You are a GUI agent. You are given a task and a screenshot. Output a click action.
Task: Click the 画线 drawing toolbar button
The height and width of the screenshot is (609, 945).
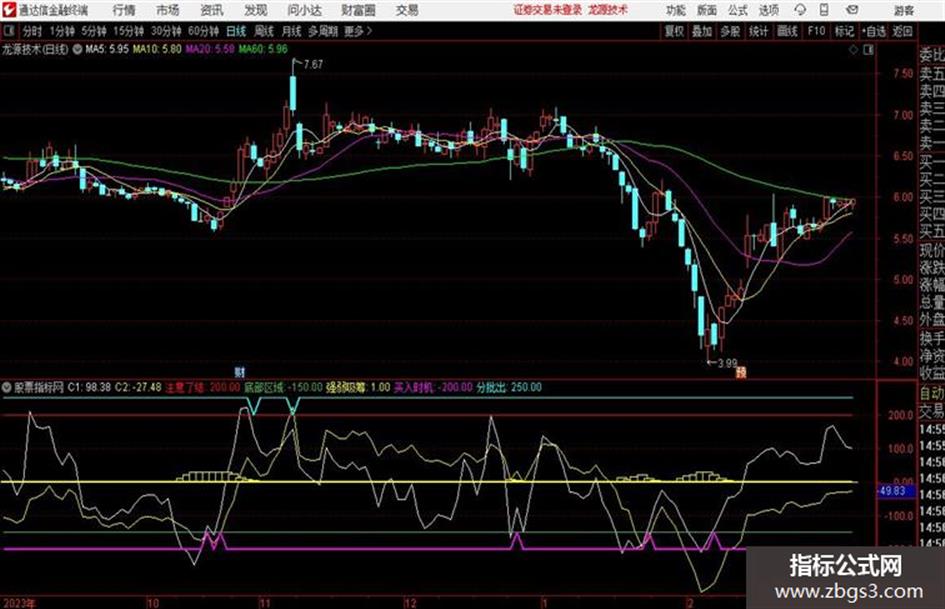(x=787, y=31)
